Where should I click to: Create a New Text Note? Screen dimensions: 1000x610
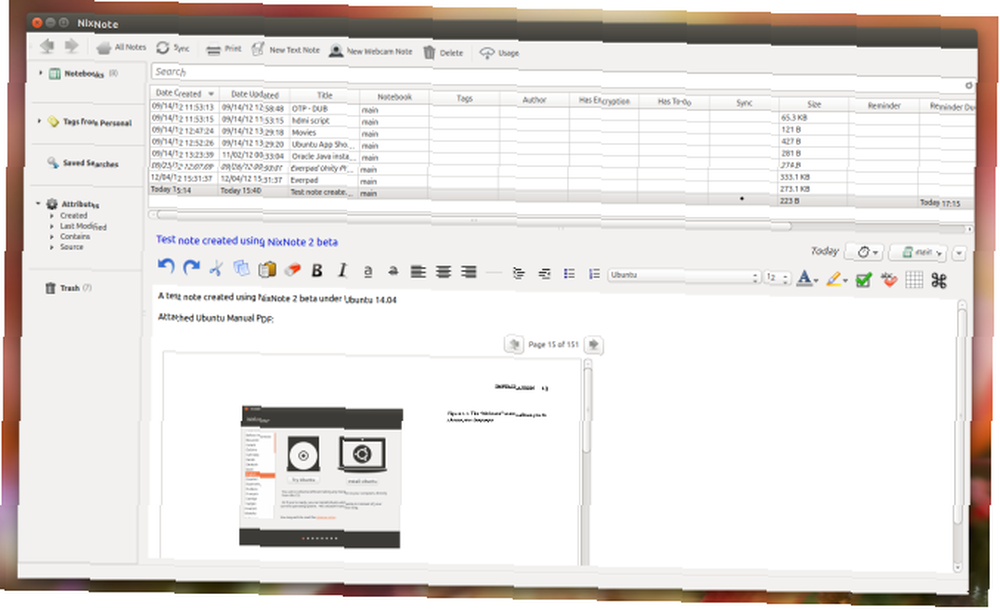286,49
